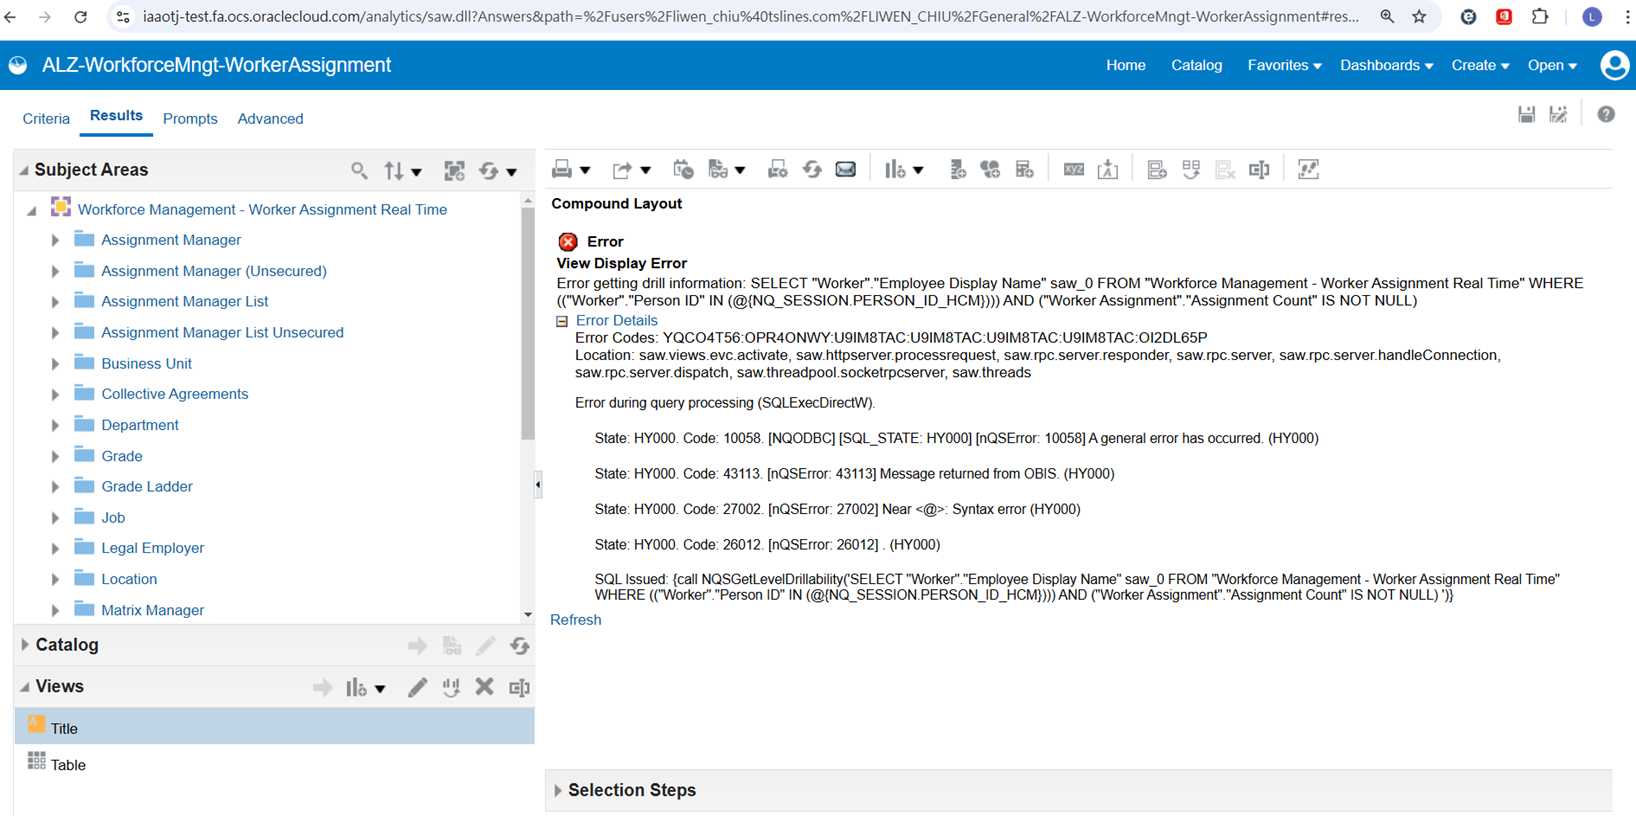The width and height of the screenshot is (1636, 816).
Task: Bookmark this page with the star icon
Action: tap(1419, 17)
